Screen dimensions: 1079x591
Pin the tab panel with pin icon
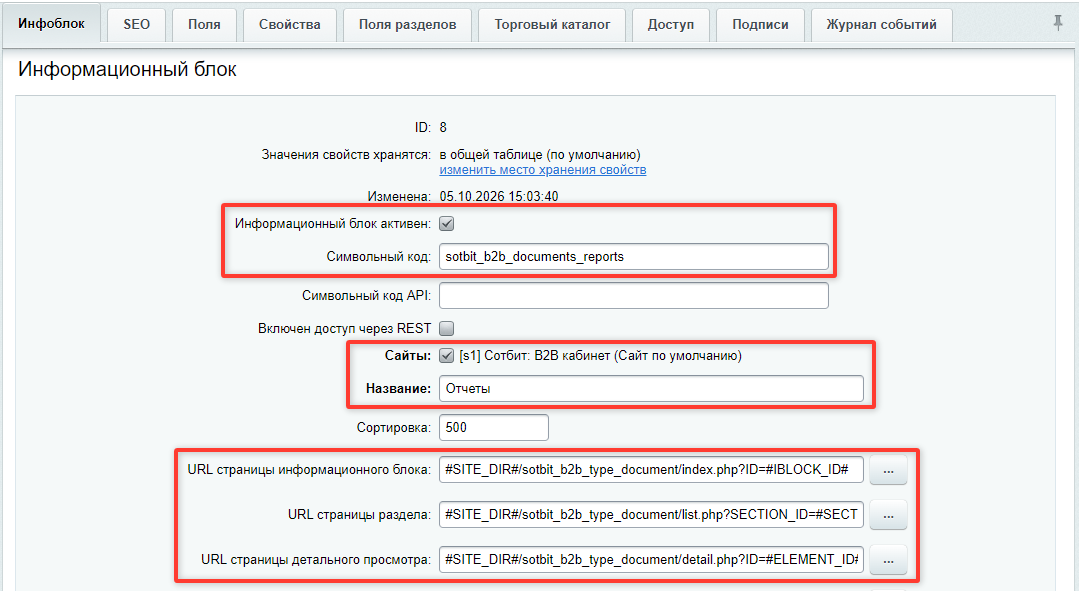click(1058, 23)
